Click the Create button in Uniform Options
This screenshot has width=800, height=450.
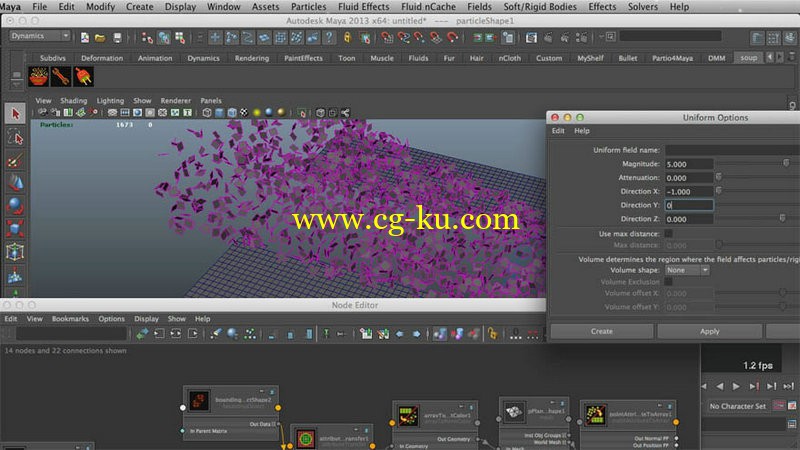coord(602,331)
